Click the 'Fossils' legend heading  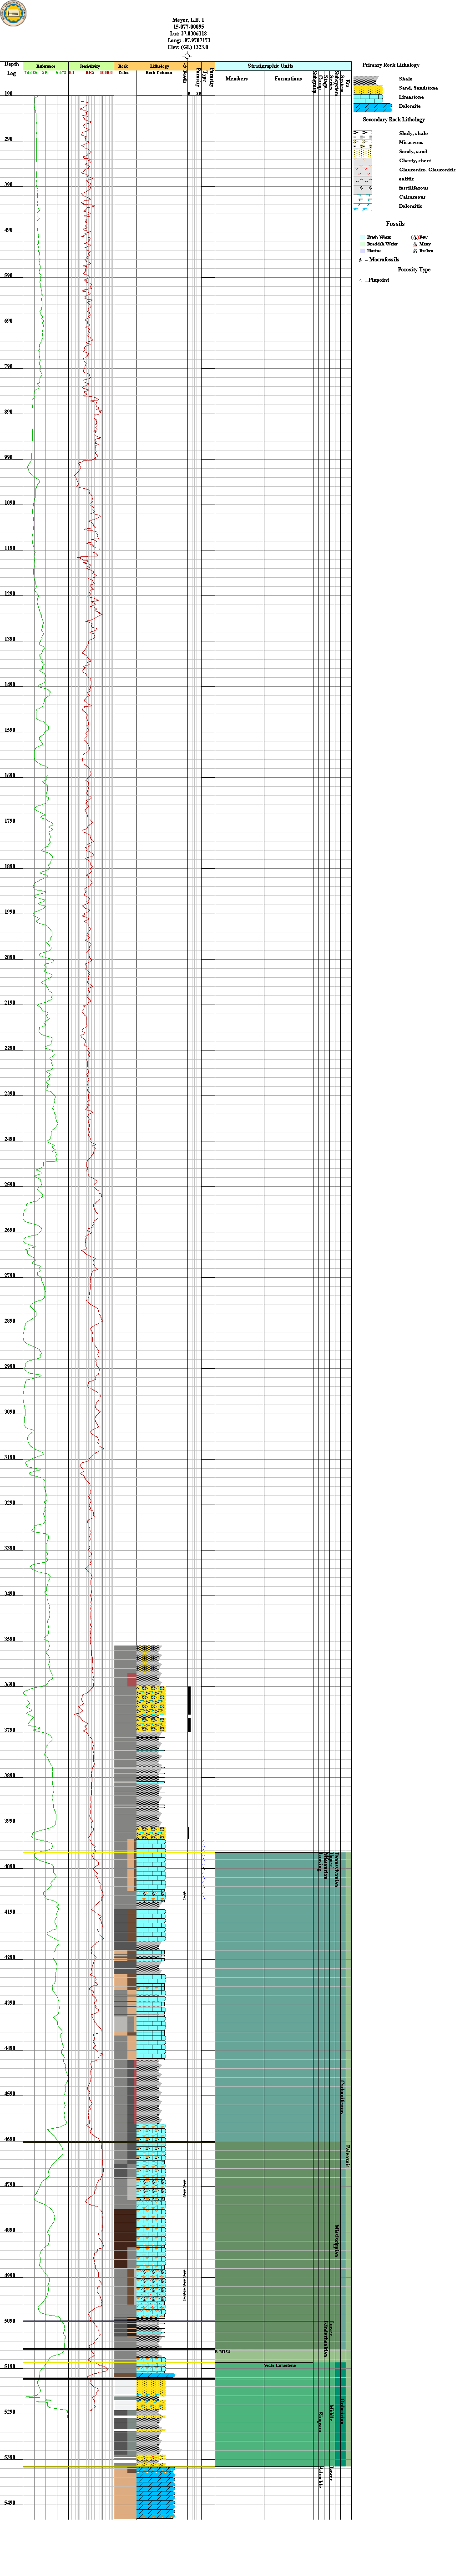click(x=395, y=224)
